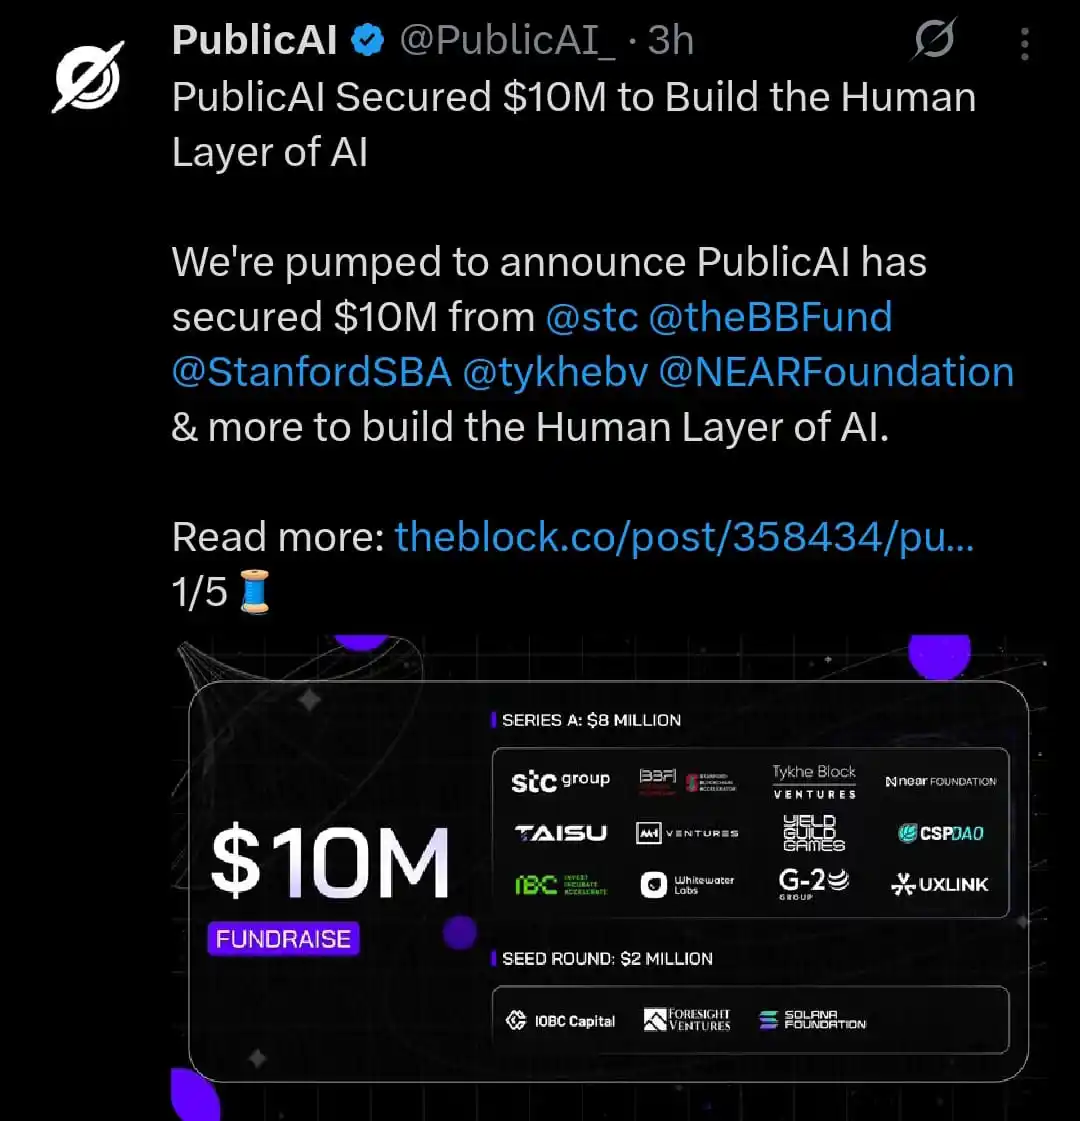Select the UXLINK logo in the graphic
Image resolution: width=1080 pixels, height=1121 pixels.
point(938,885)
